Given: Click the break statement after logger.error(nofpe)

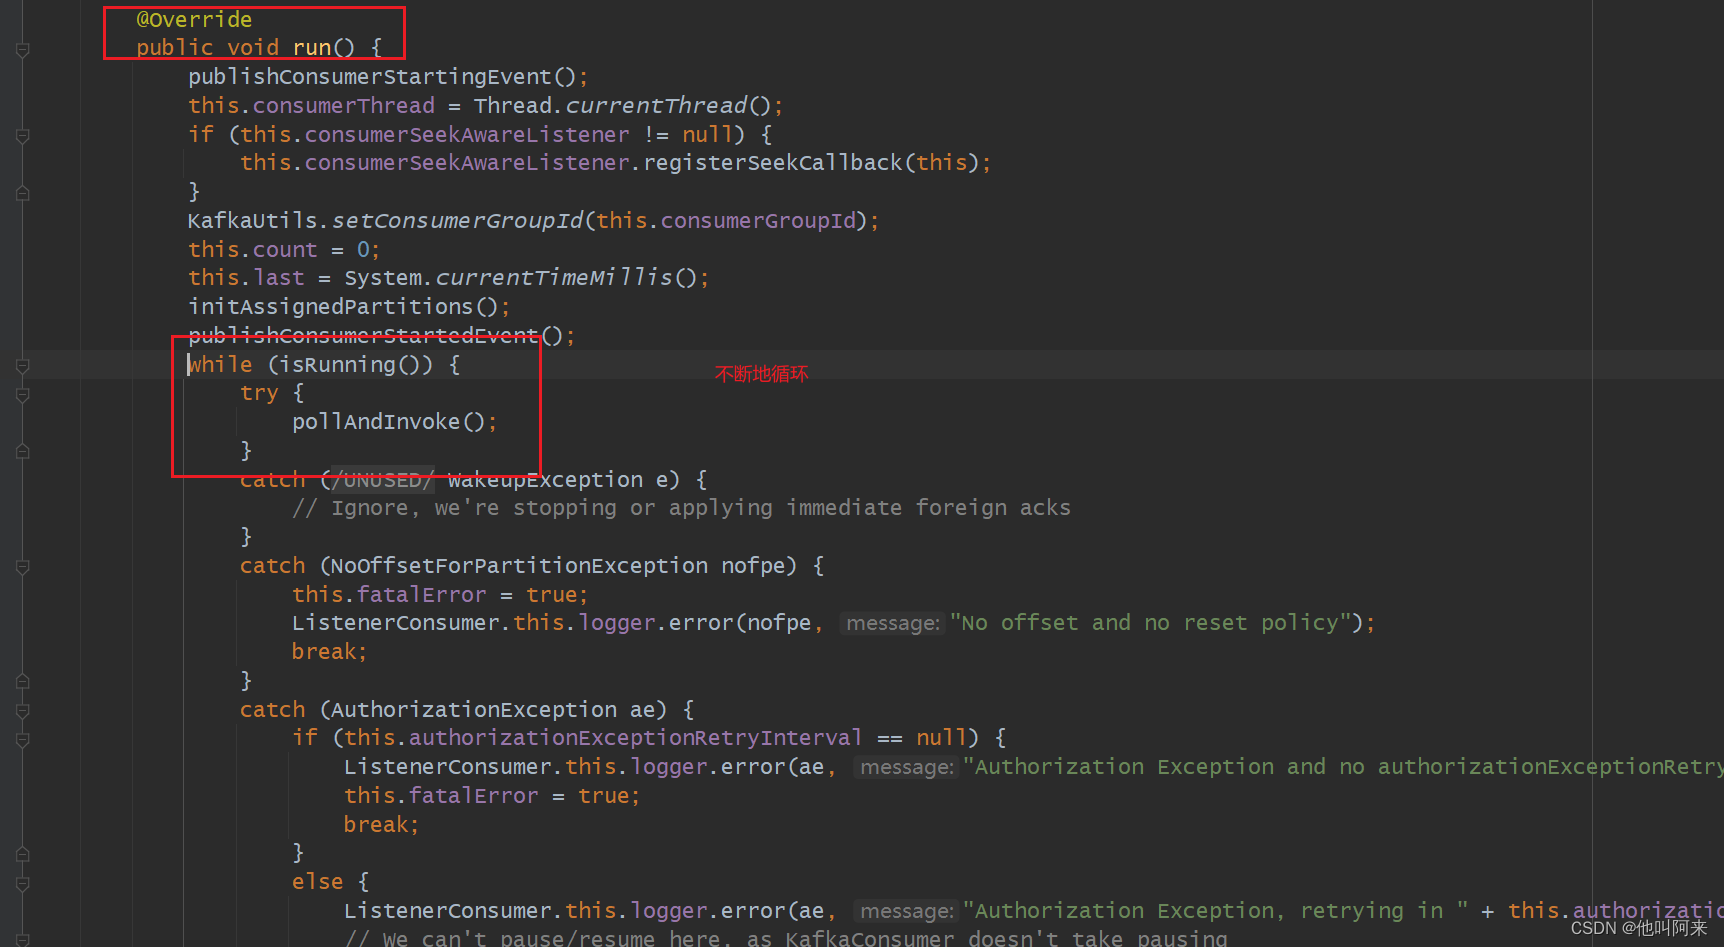Looking at the screenshot, I should tap(329, 652).
